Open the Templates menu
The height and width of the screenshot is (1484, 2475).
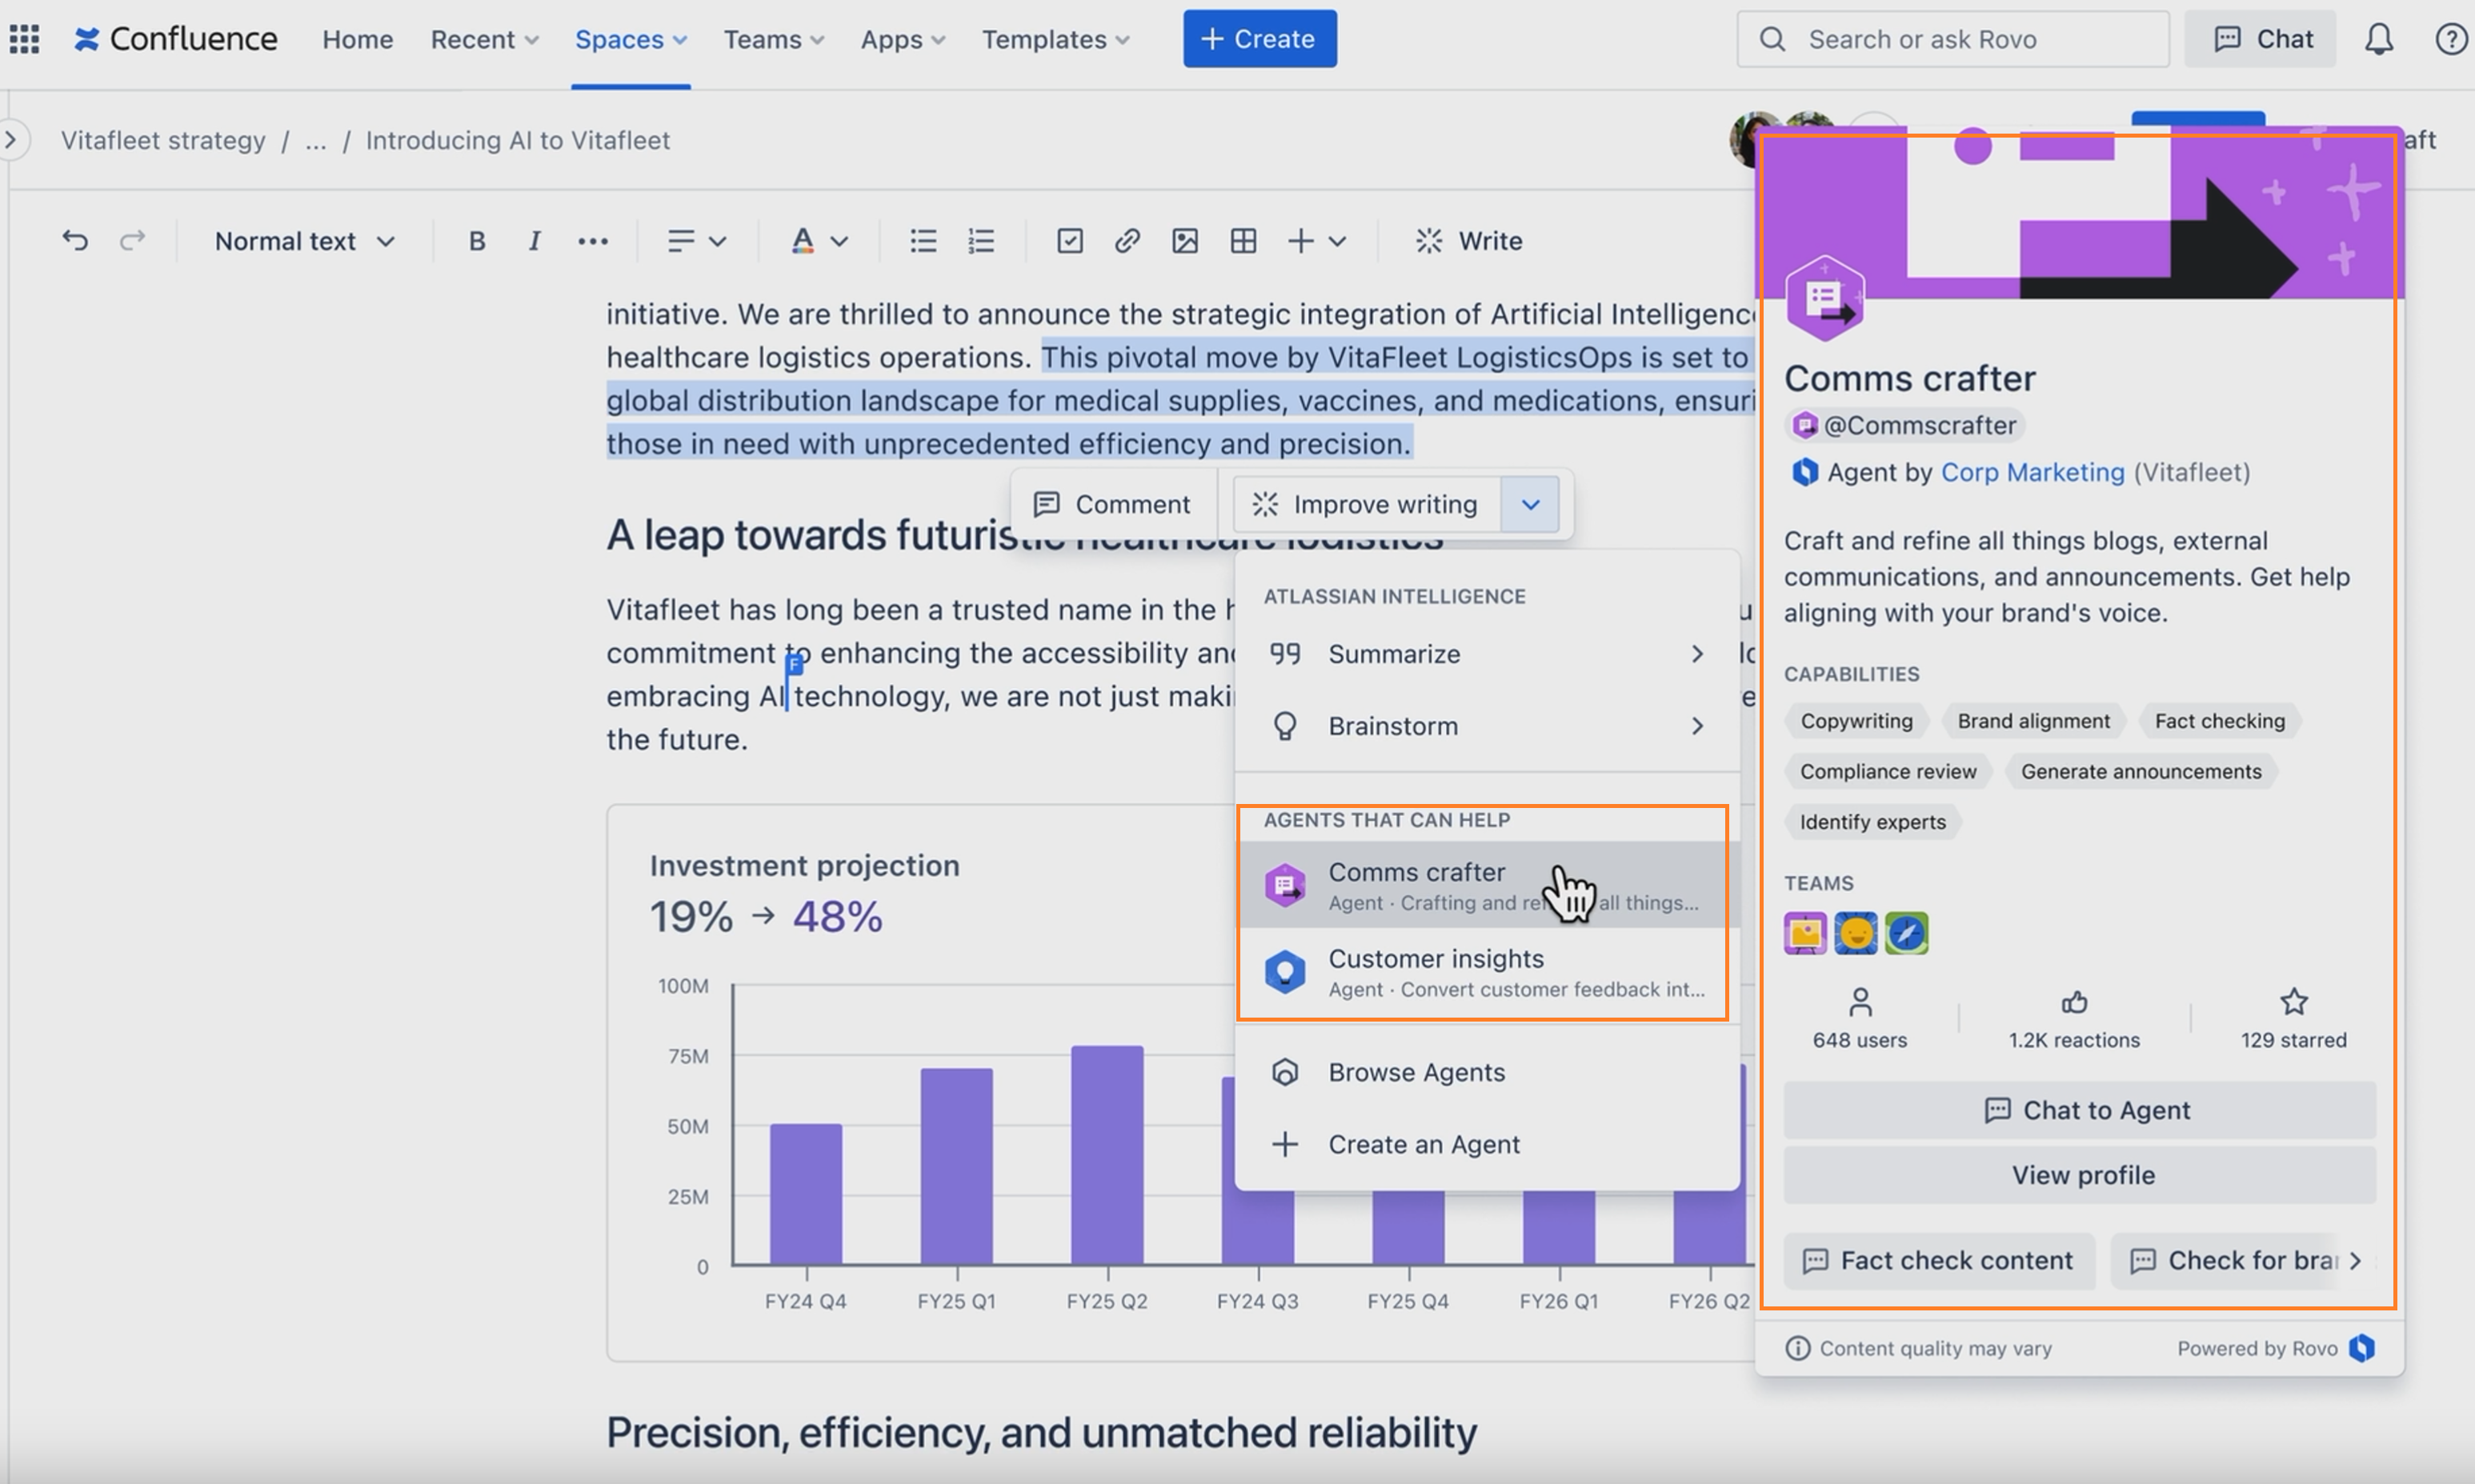pos(1055,39)
